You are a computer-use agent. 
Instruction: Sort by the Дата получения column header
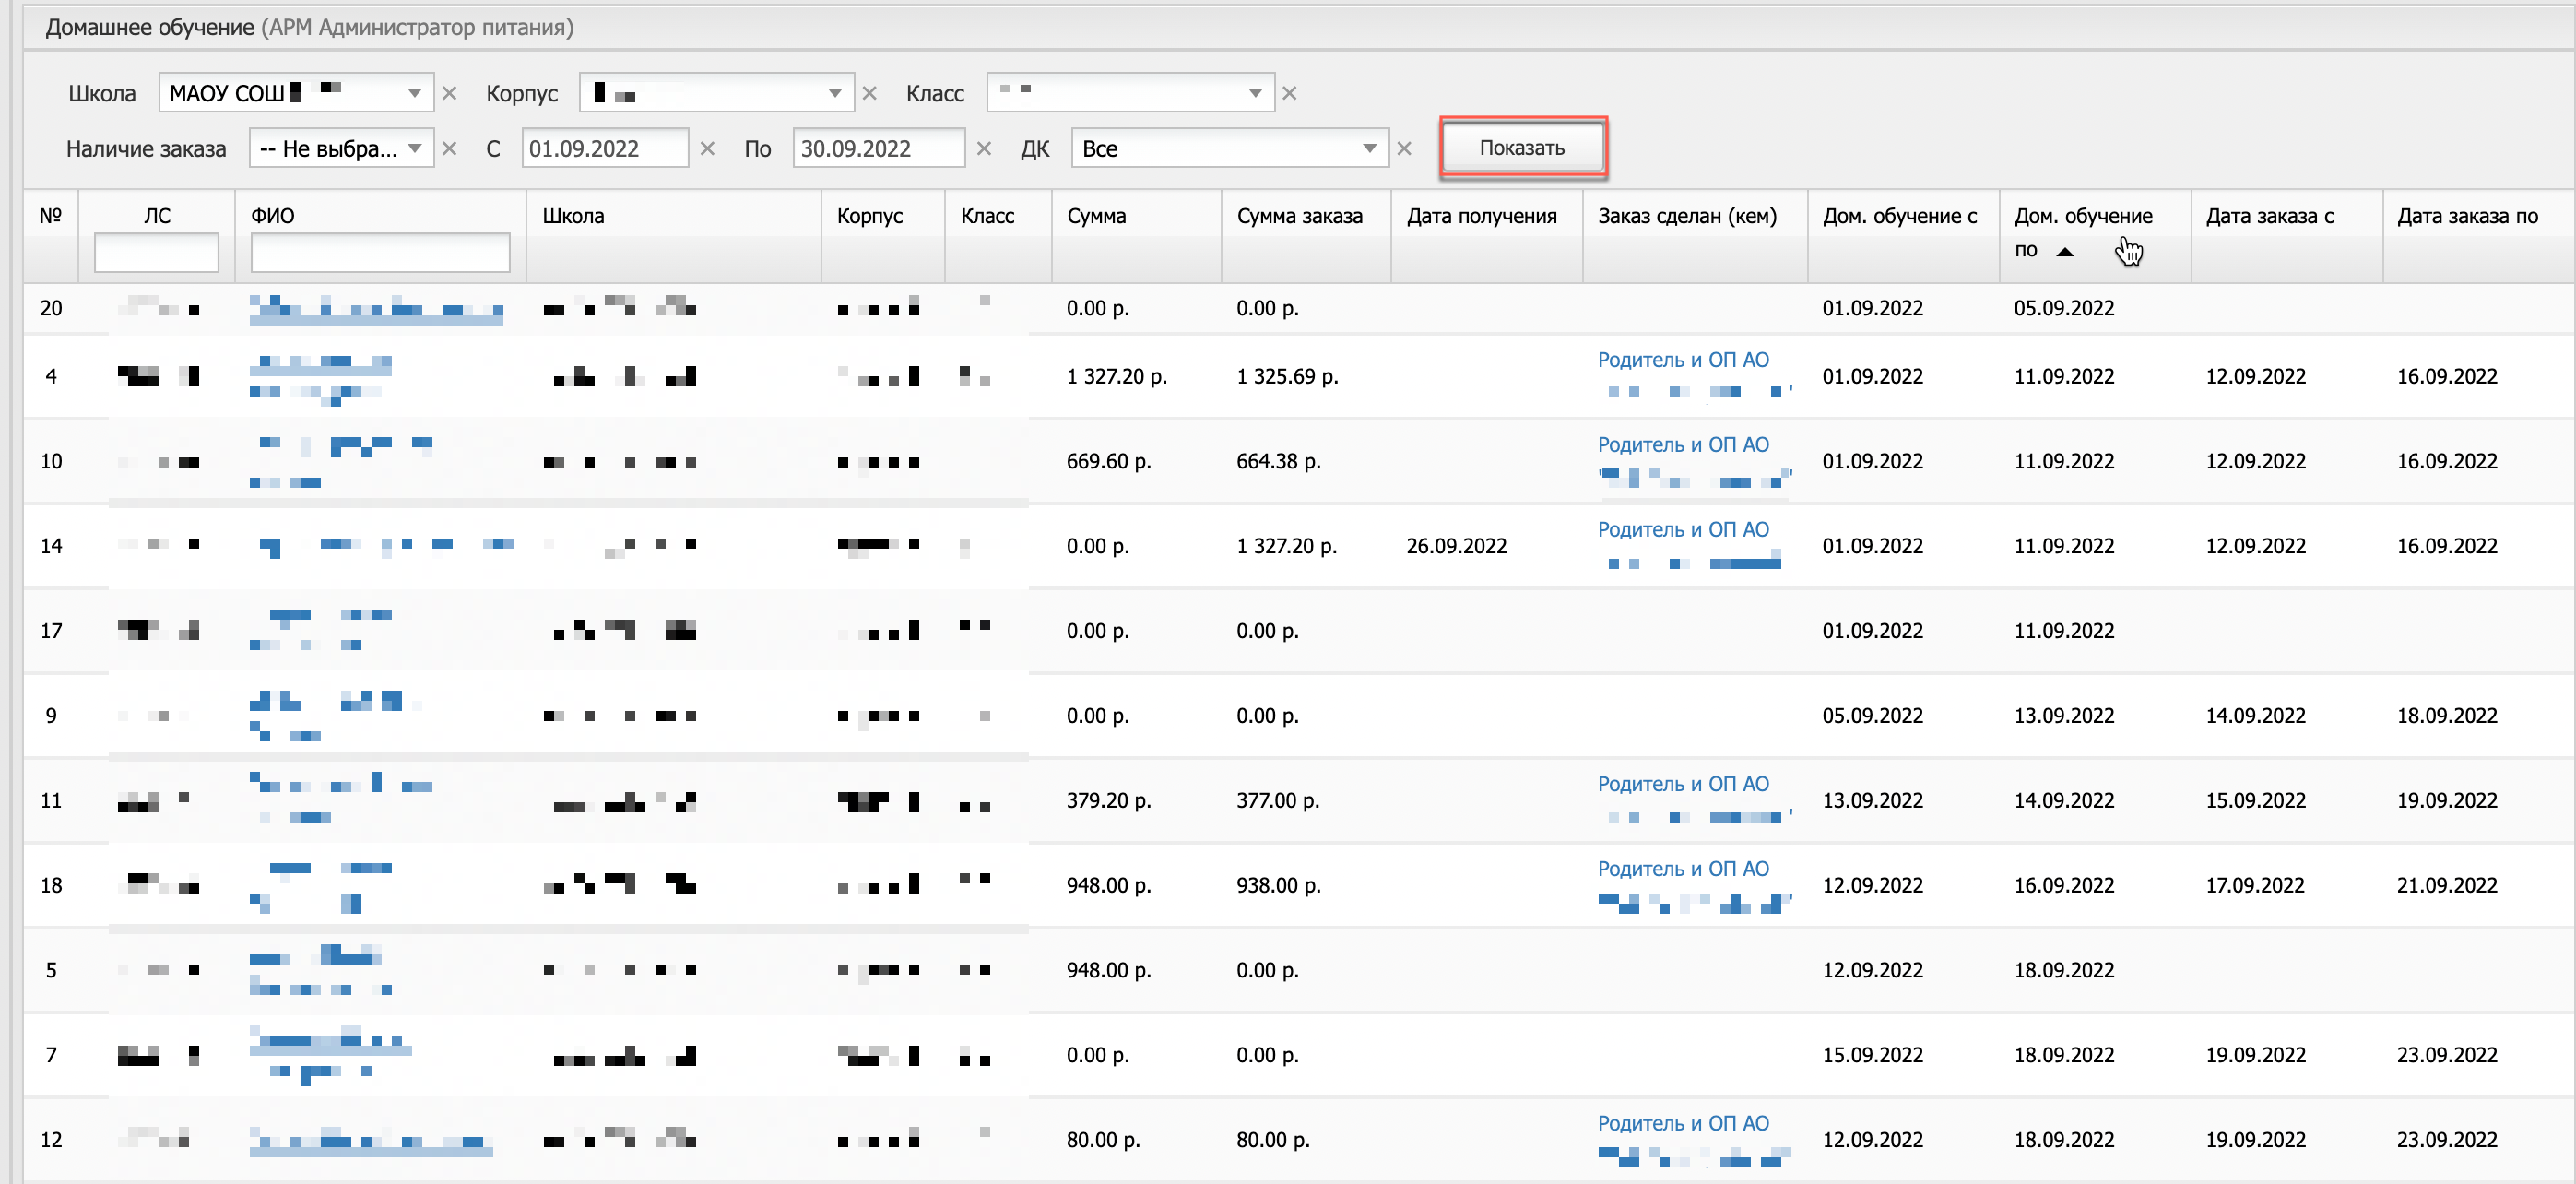[x=1481, y=216]
